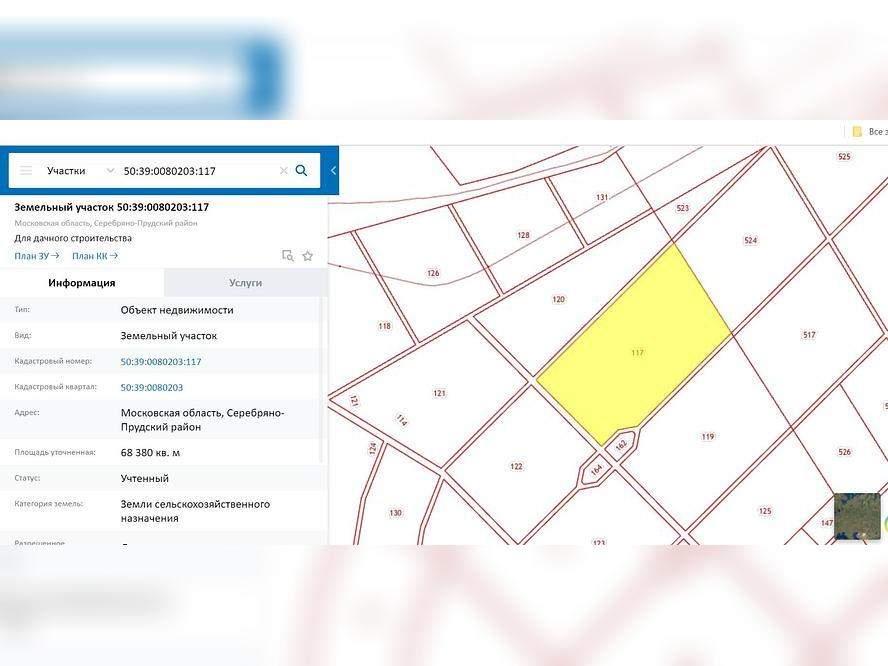Switch basemap via satellite thumbnail
Viewport: 888px width, 666px height.
[x=857, y=516]
